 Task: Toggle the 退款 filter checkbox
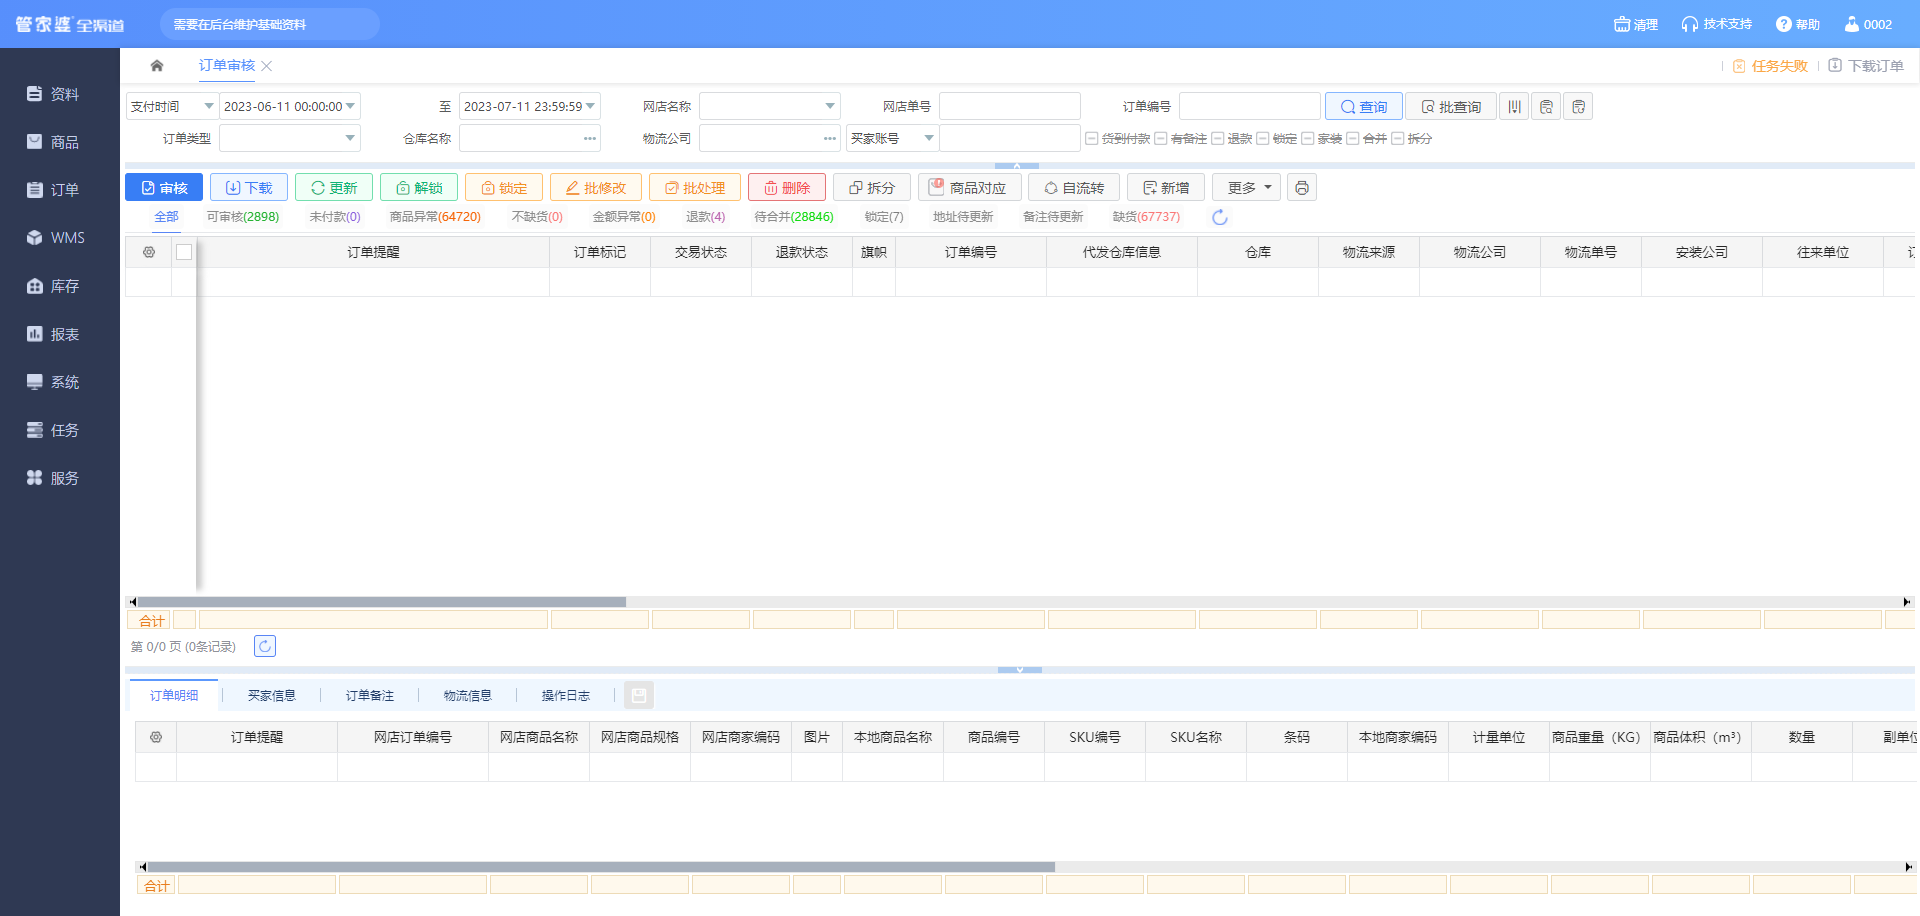point(1218,139)
